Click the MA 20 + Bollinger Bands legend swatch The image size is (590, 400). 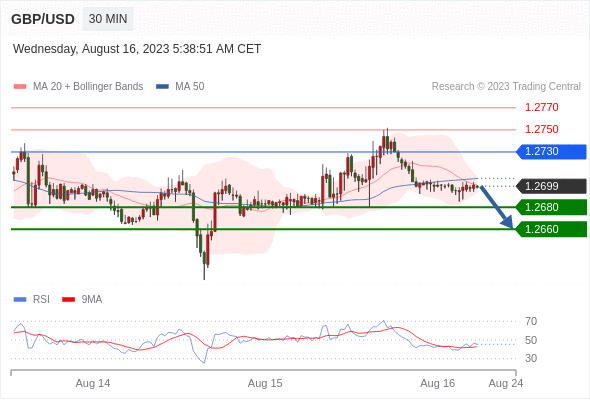20,87
